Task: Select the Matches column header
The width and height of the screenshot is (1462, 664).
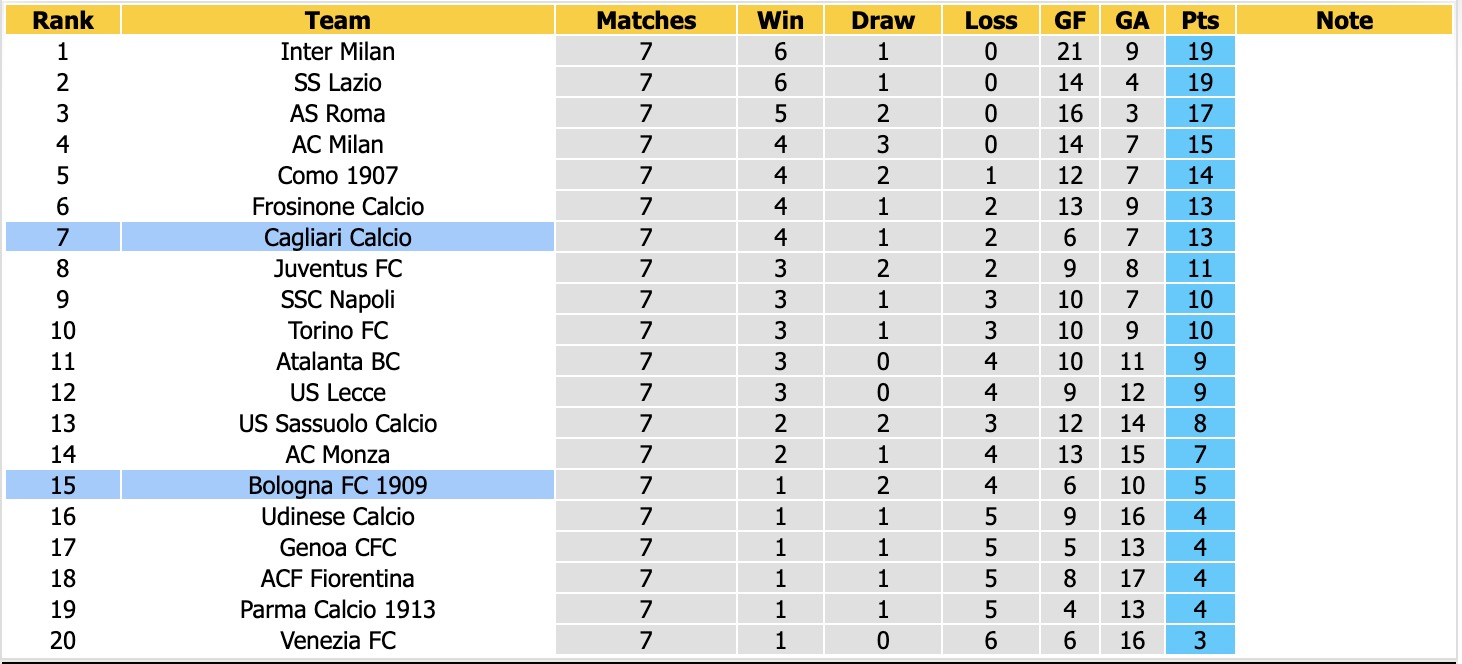Action: click(x=646, y=20)
